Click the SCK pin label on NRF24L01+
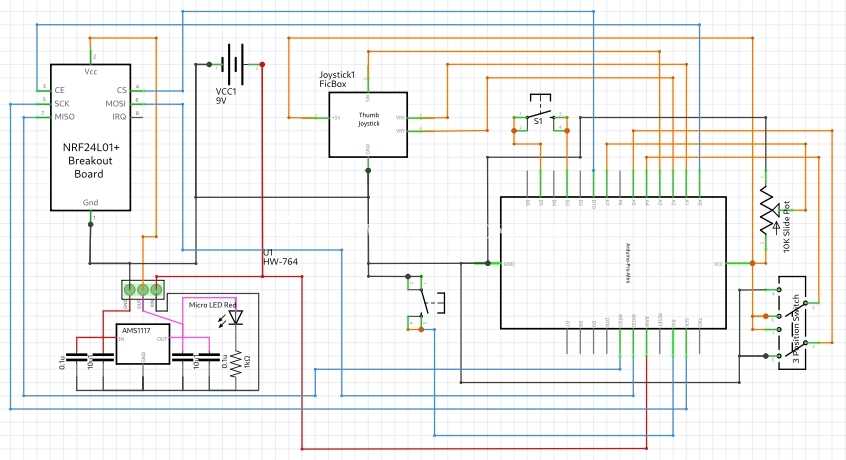The height and width of the screenshot is (460, 846). pyautogui.click(x=62, y=104)
